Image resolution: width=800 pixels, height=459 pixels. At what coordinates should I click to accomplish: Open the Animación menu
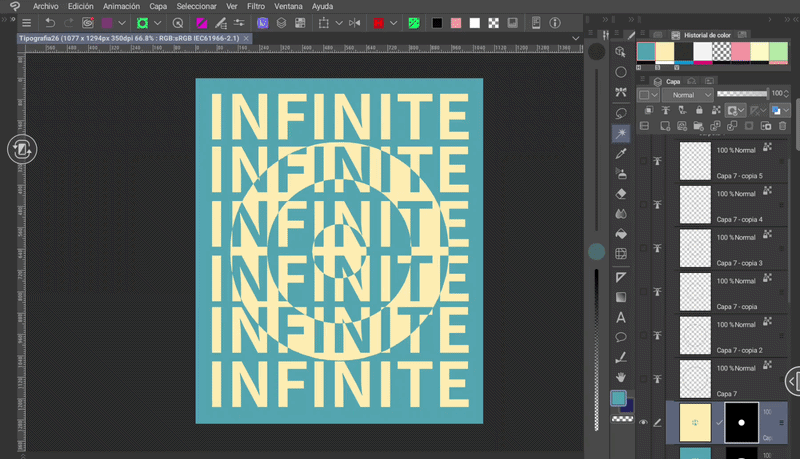pyautogui.click(x=121, y=6)
